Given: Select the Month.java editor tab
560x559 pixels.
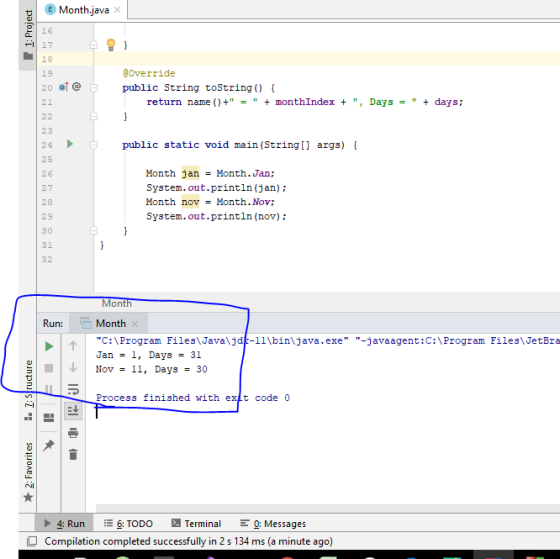Looking at the screenshot, I should tap(82, 10).
